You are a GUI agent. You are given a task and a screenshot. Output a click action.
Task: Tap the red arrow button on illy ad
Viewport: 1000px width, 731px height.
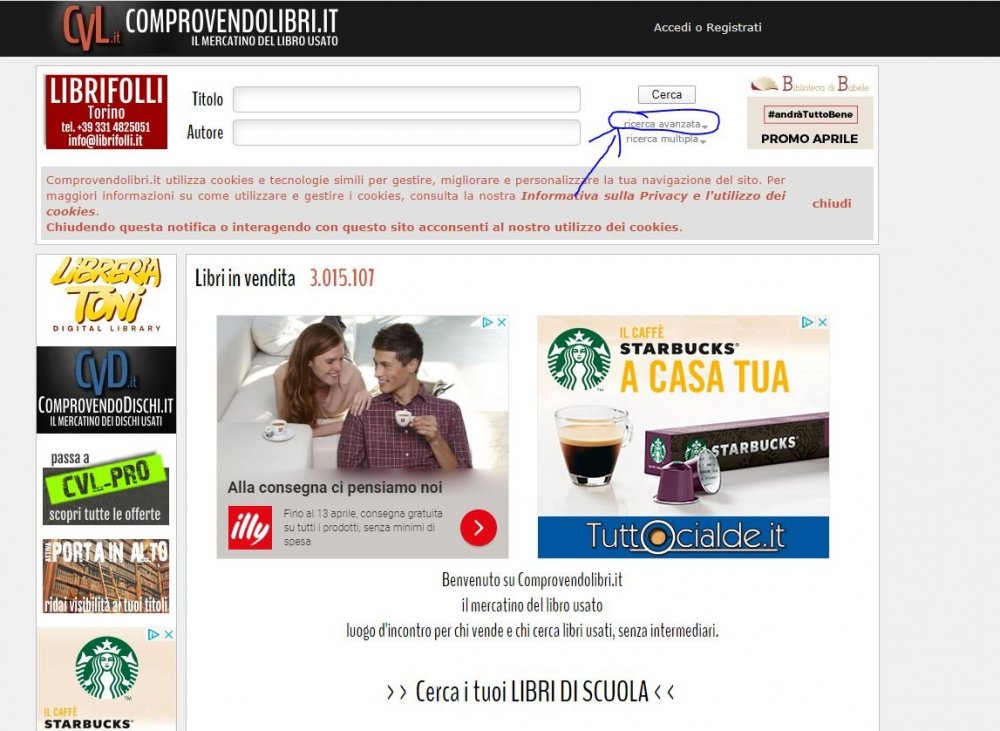point(478,528)
